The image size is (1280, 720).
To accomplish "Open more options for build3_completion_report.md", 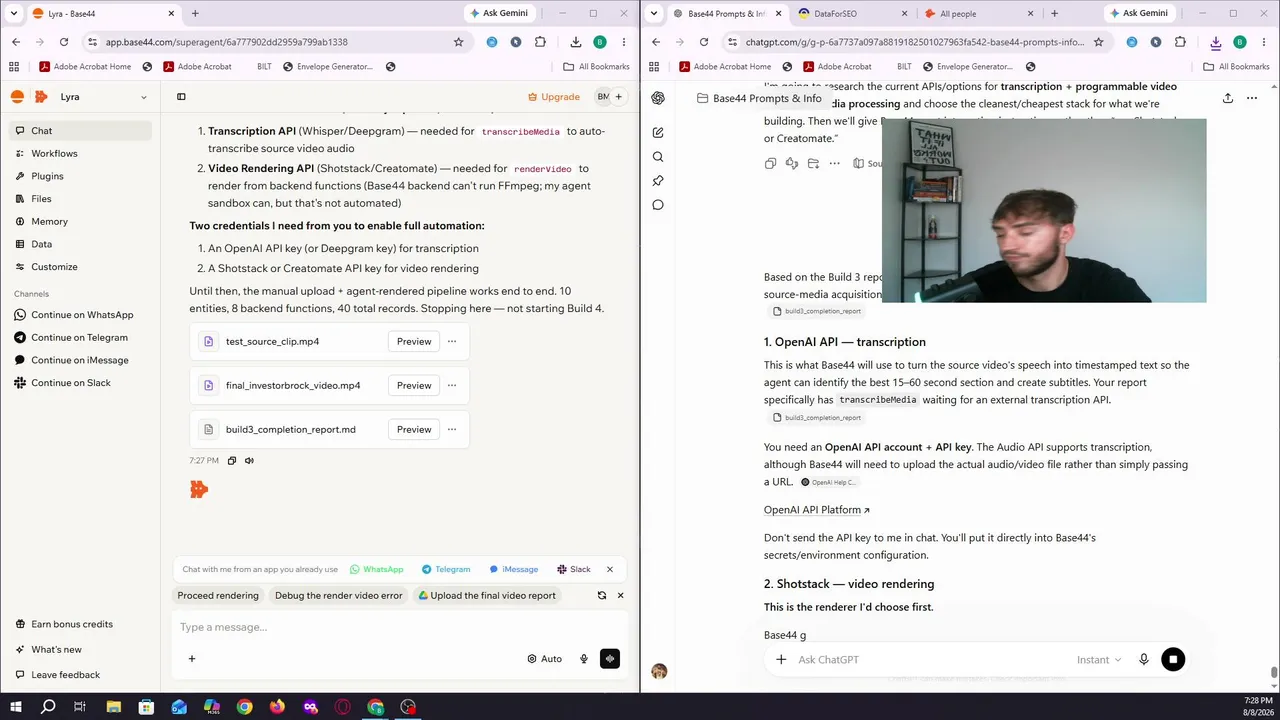I will point(452,429).
